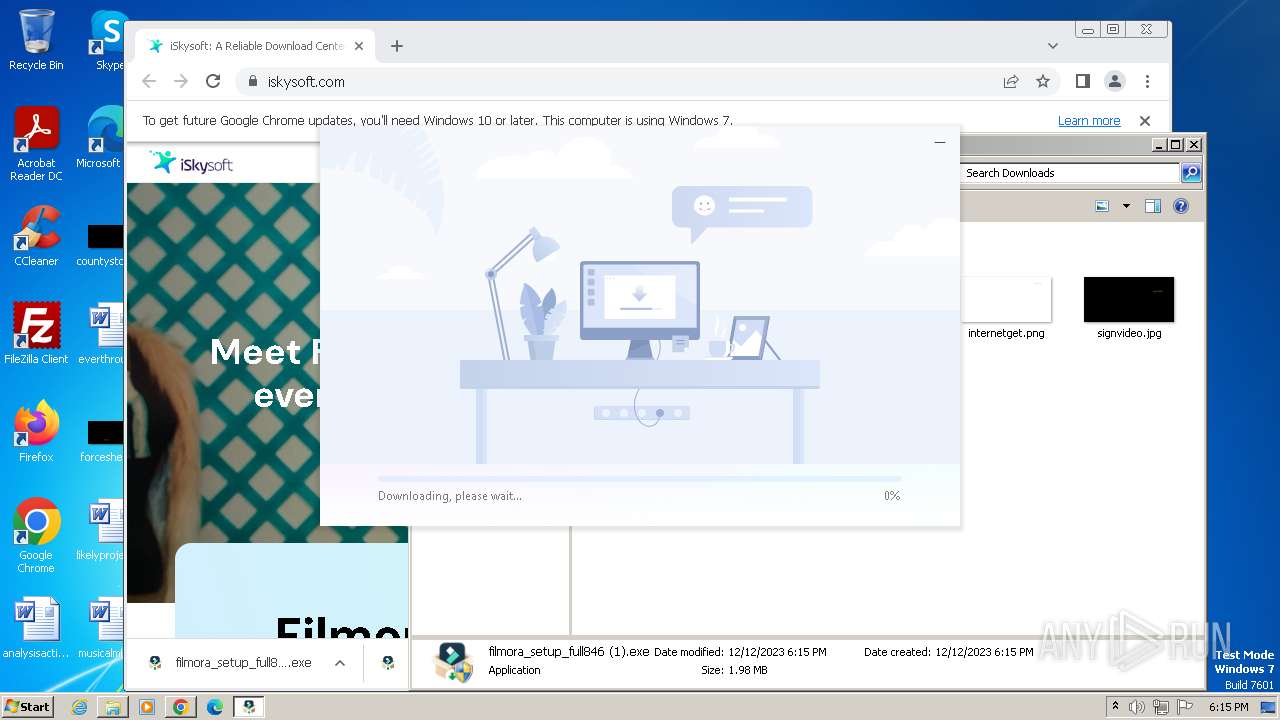The image size is (1280, 720).
Task: Toggle the preview pane in Explorer
Action: [1153, 206]
